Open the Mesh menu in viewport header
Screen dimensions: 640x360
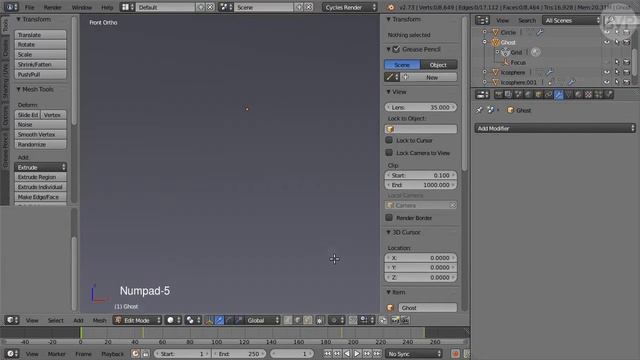coord(99,320)
